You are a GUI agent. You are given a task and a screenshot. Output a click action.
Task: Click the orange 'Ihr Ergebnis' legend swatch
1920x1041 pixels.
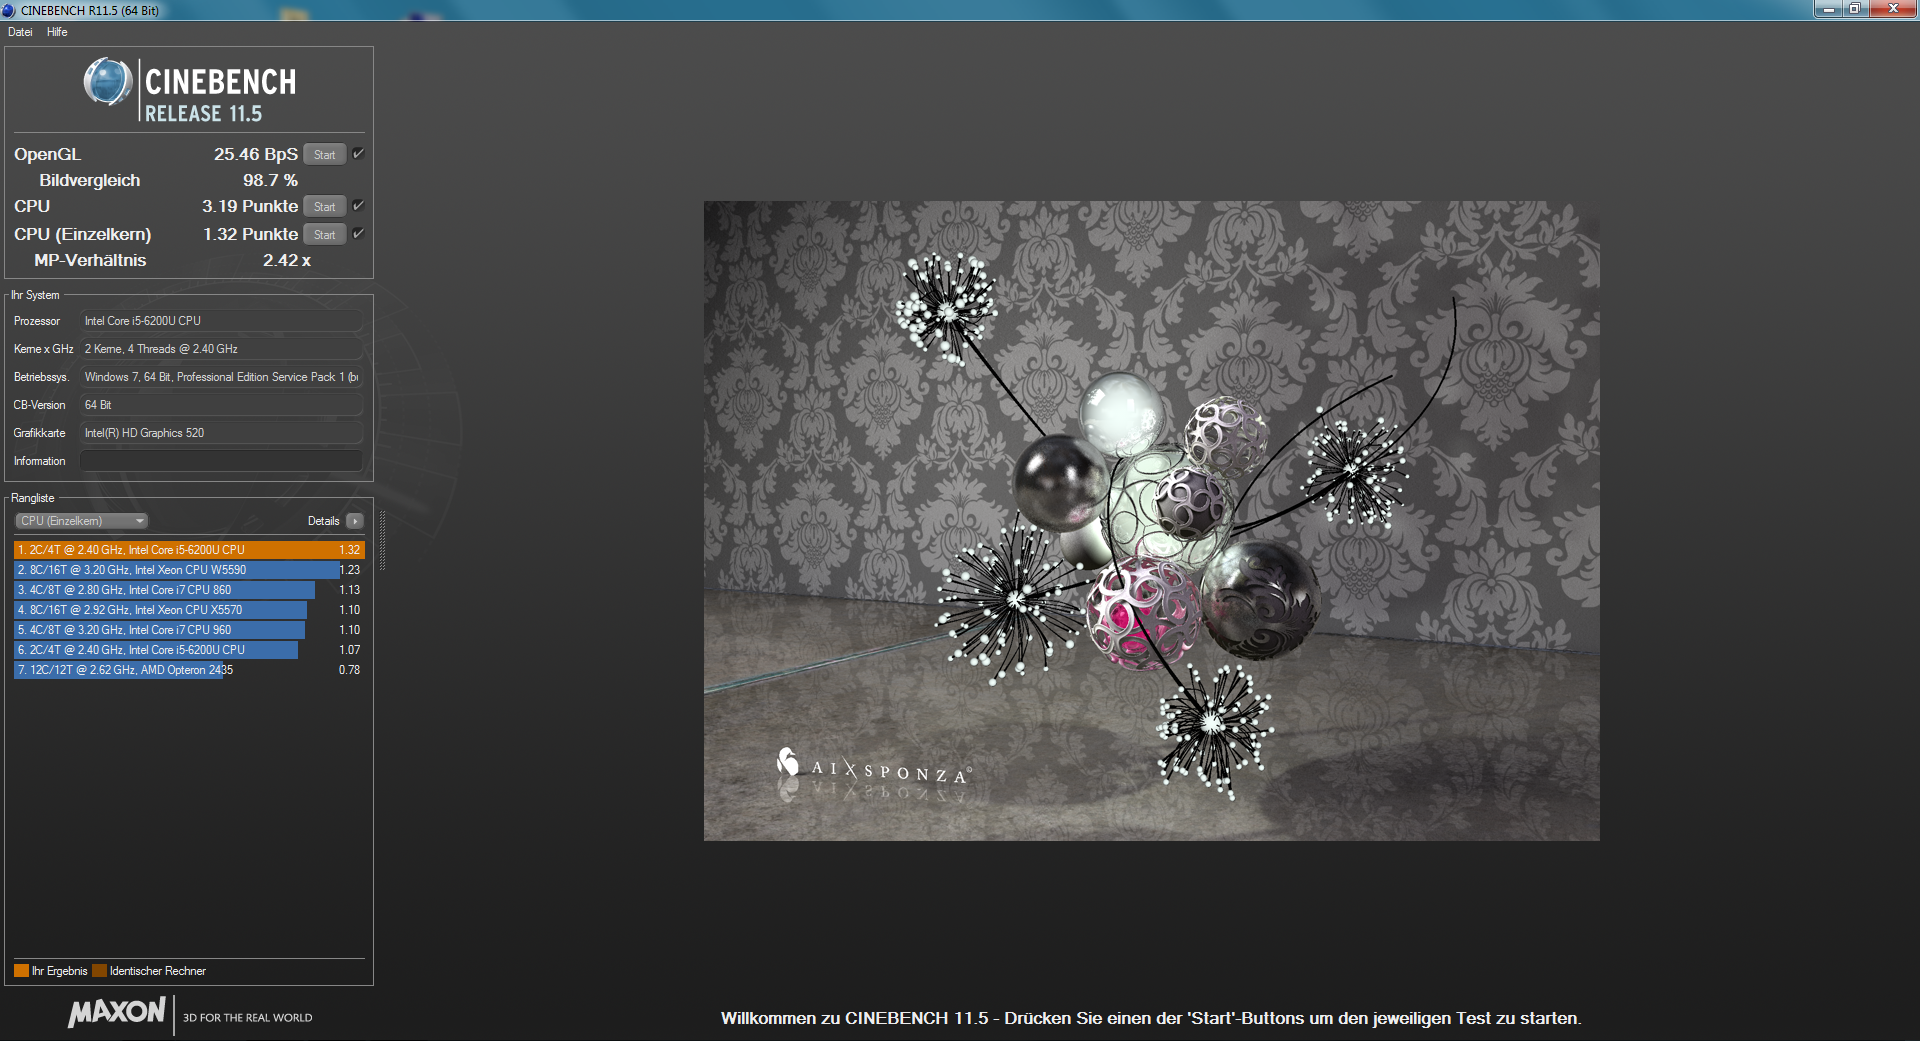pyautogui.click(x=21, y=971)
